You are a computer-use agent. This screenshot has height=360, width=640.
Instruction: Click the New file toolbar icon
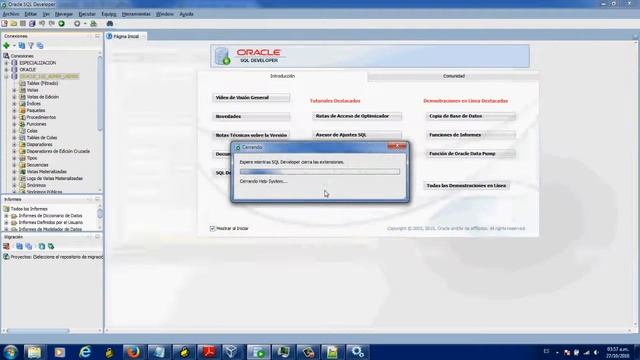(5, 24)
